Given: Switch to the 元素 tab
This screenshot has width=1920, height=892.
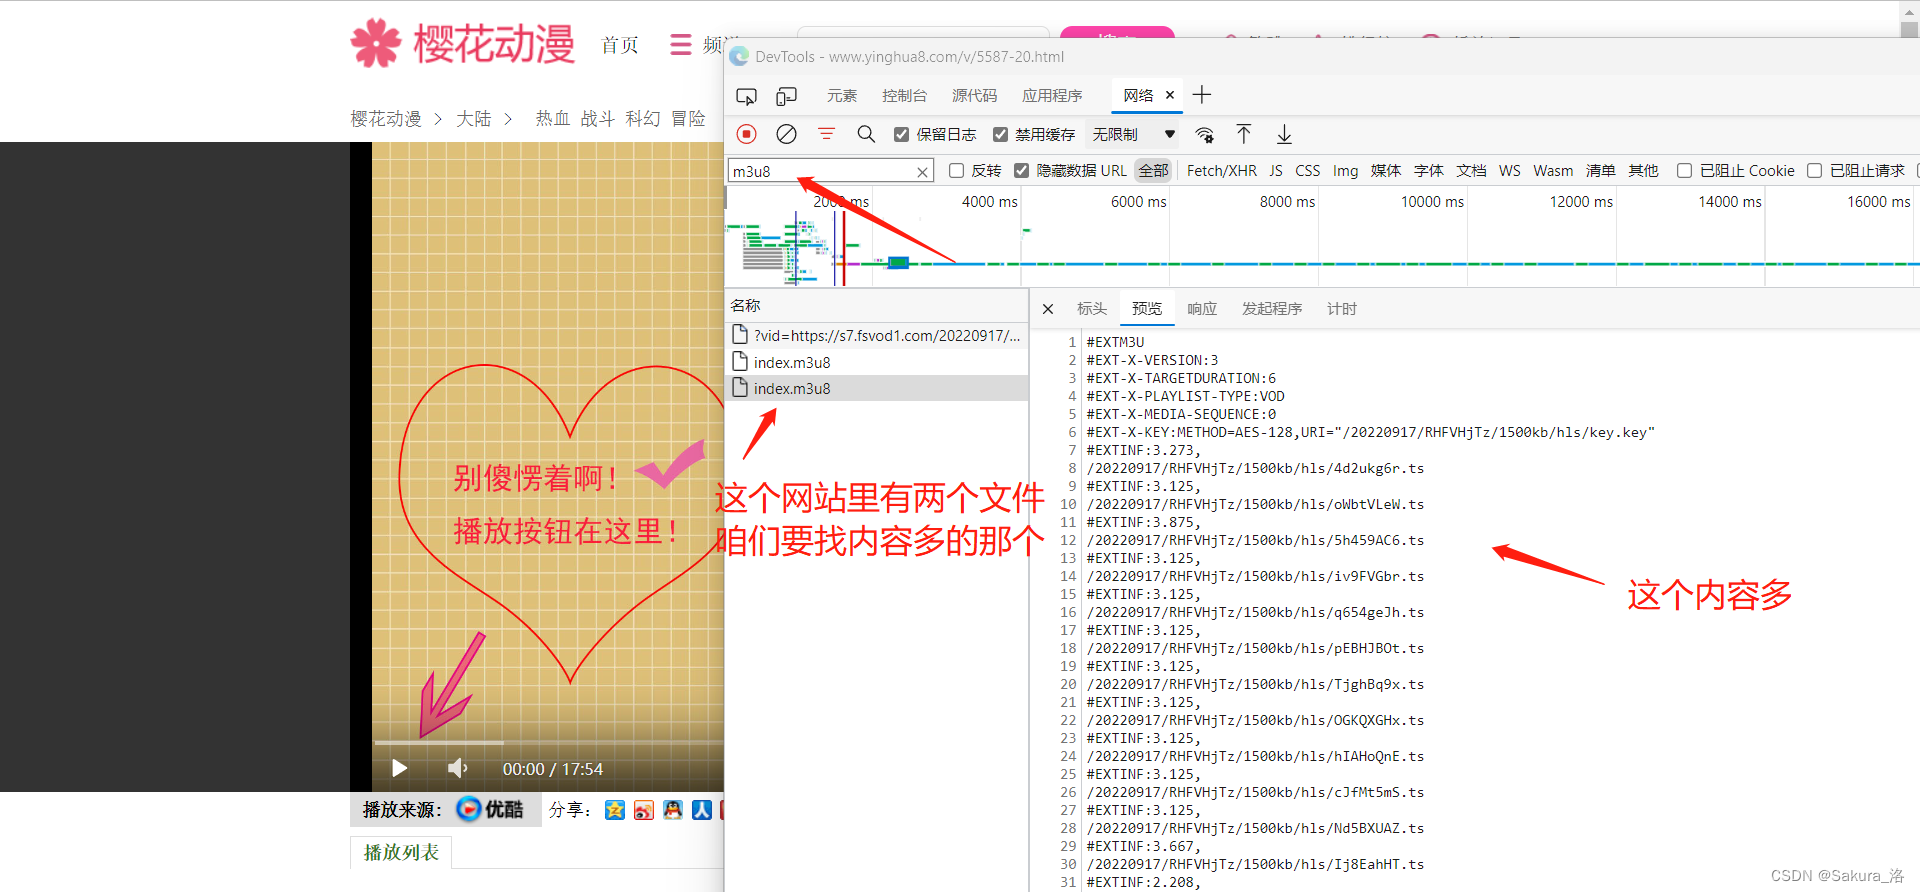Looking at the screenshot, I should (842, 95).
